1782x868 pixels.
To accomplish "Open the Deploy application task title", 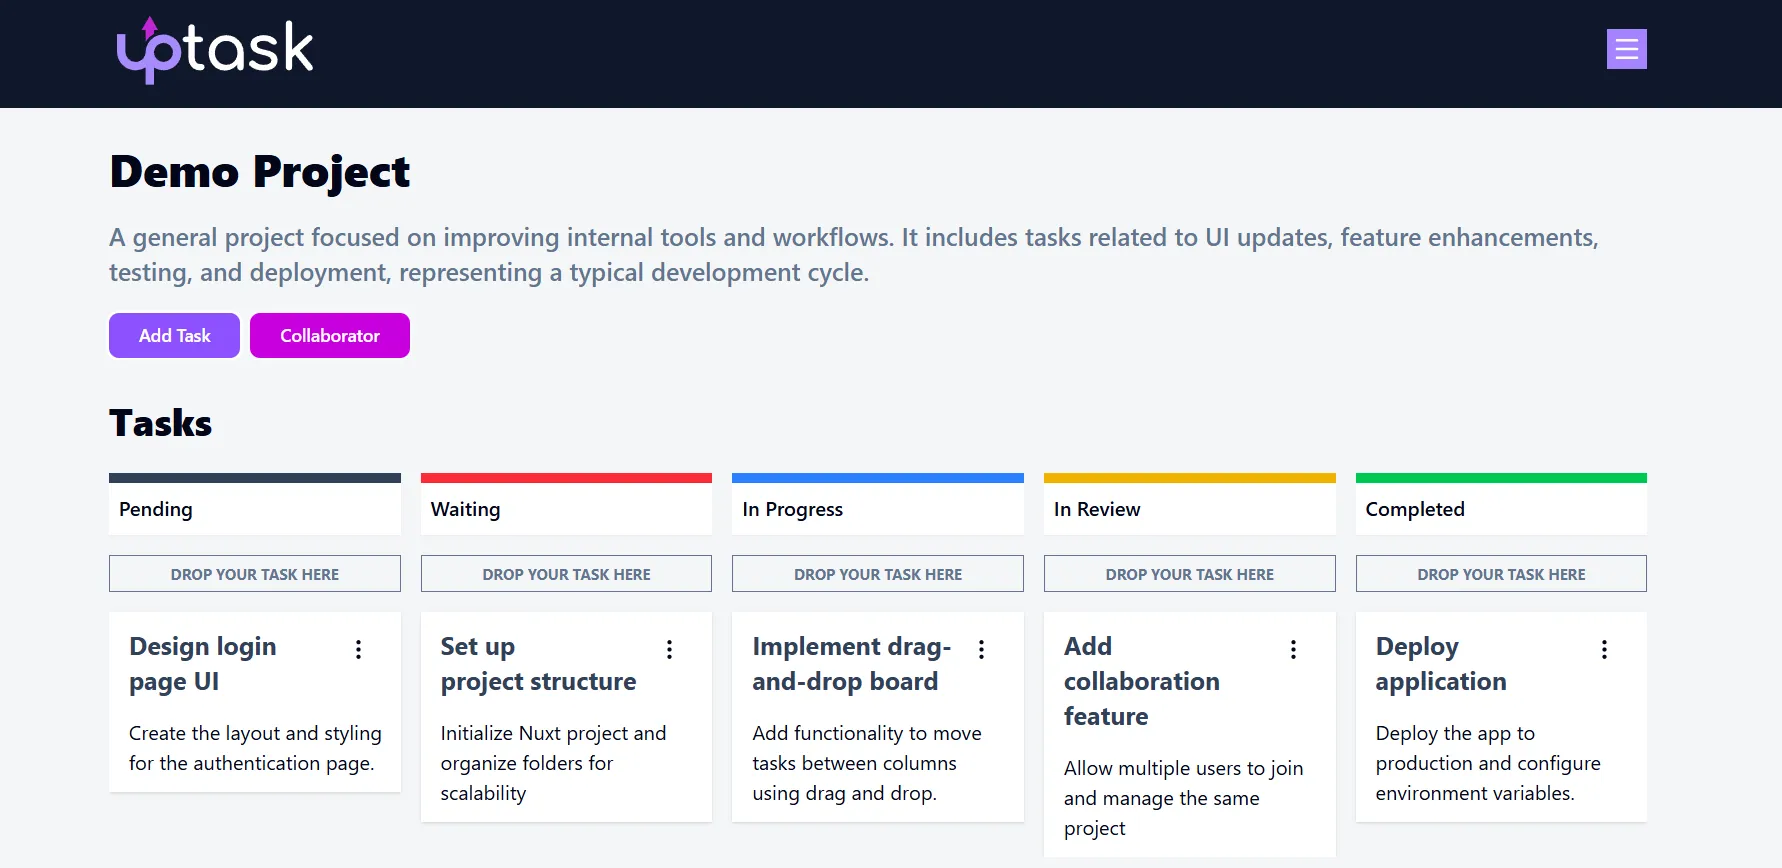I will [1441, 664].
